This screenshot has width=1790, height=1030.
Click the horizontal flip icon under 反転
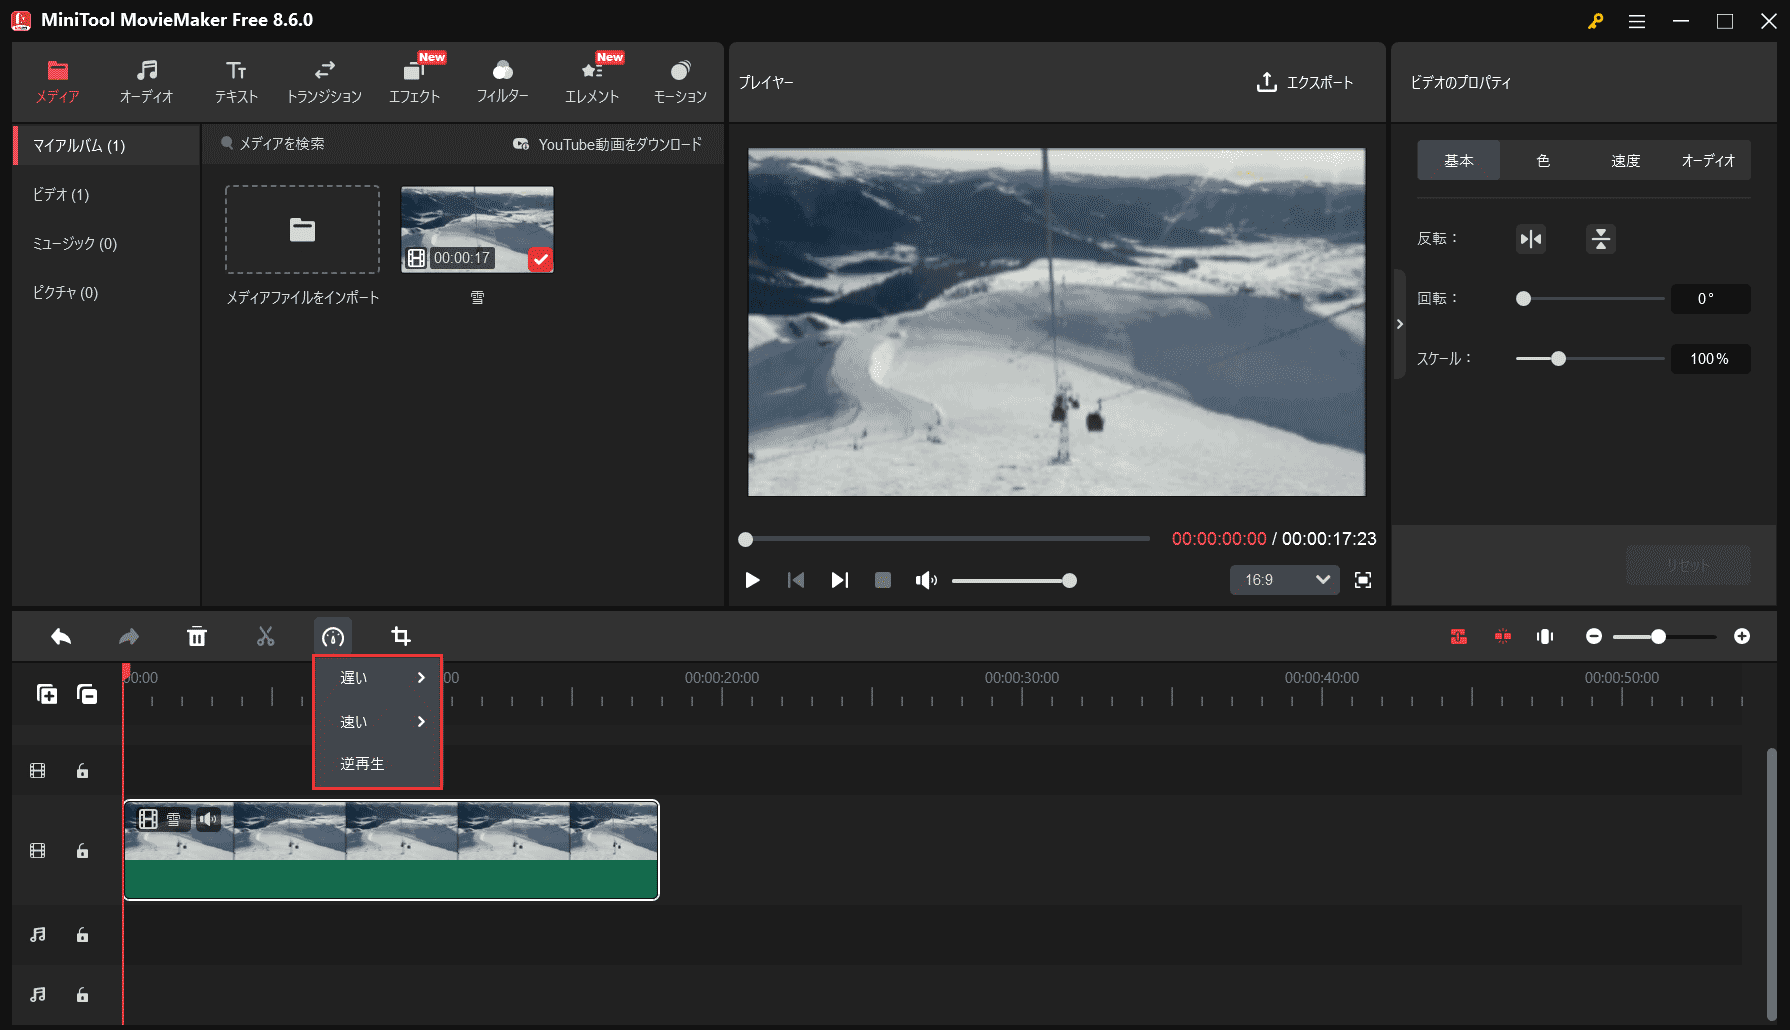[x=1530, y=238]
